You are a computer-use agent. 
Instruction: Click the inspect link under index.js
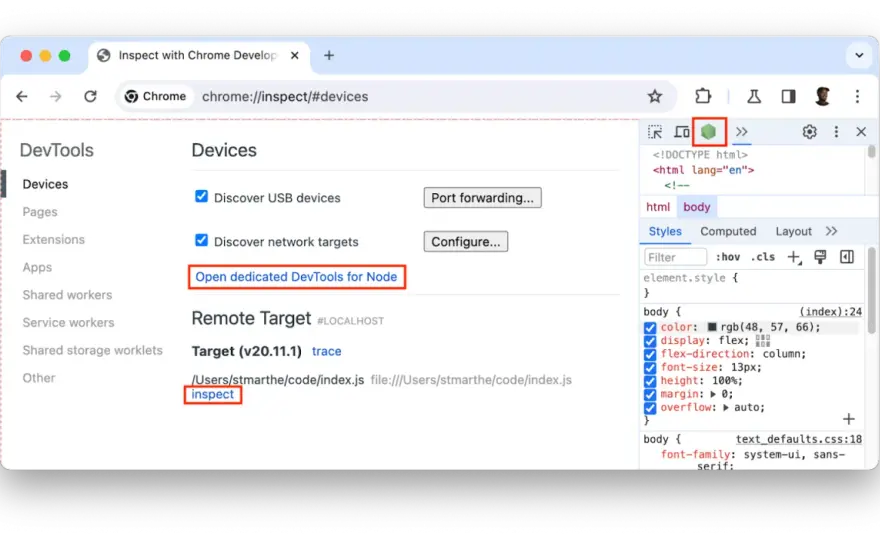click(213, 395)
